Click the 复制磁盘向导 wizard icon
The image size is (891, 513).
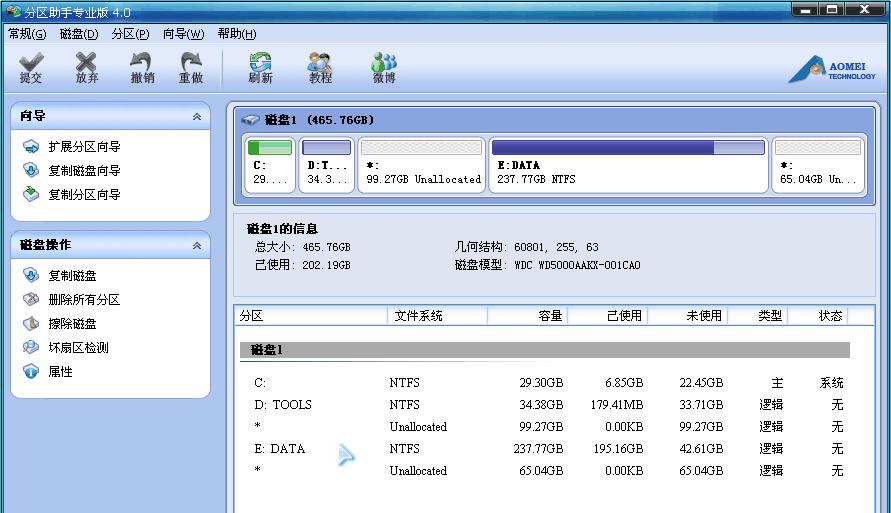pyautogui.click(x=31, y=170)
